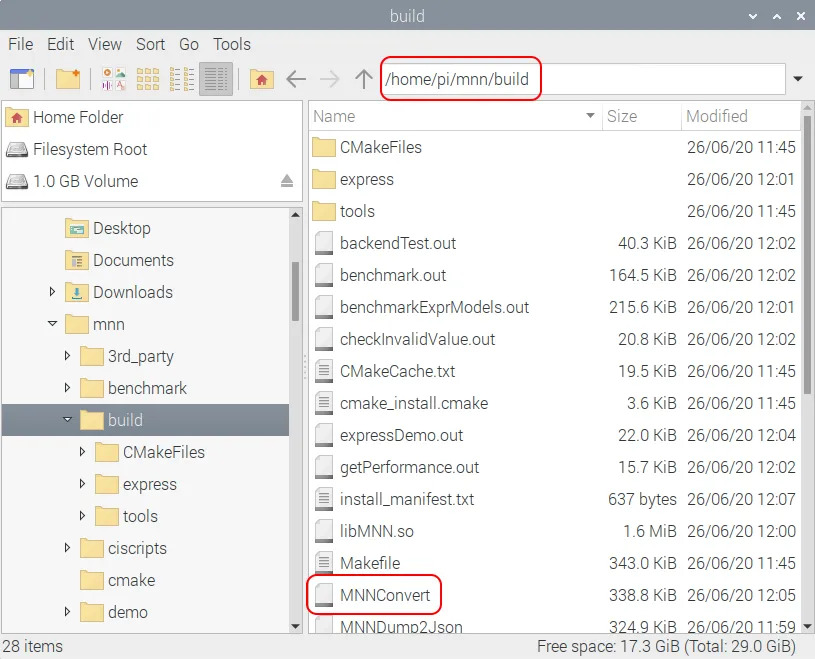This screenshot has height=659, width=815.
Task: Expand the Downloads tree node
Action: [52, 292]
